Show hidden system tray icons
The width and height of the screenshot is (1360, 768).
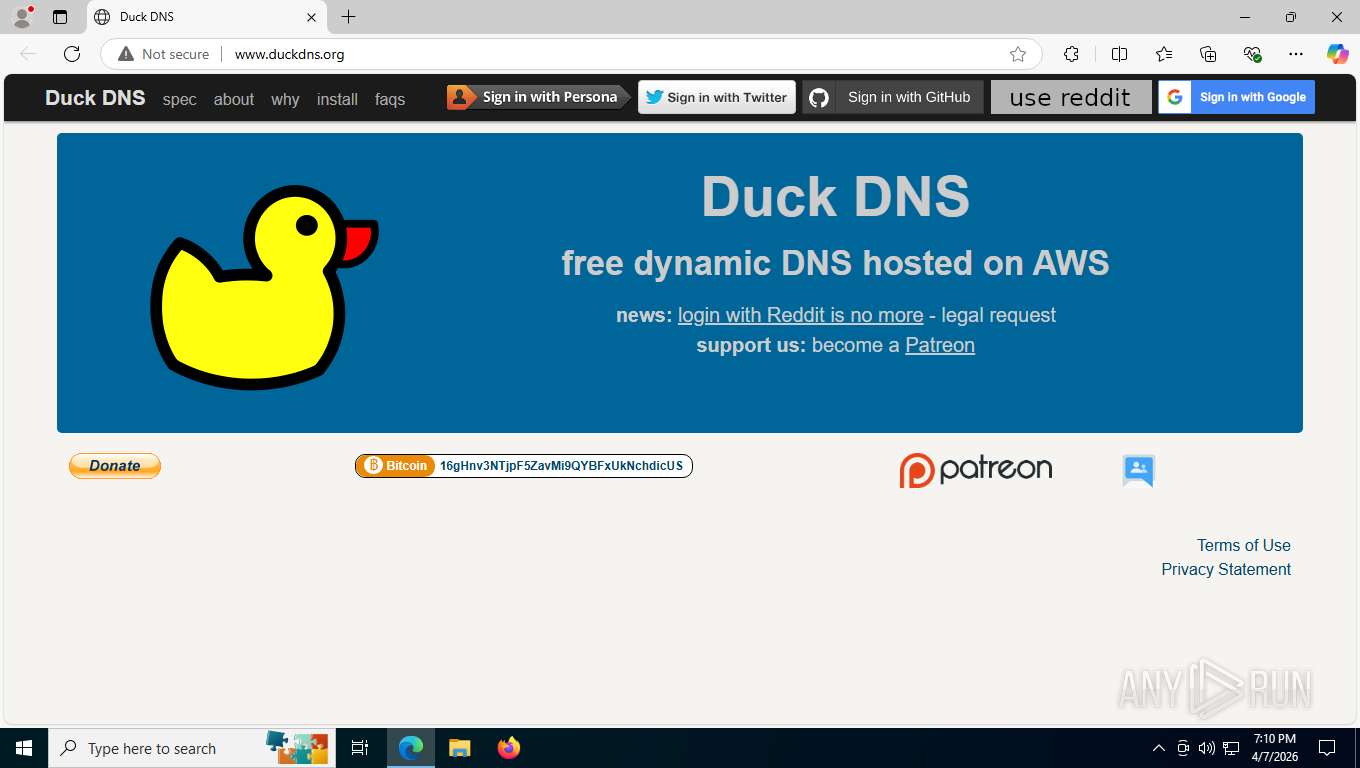(1159, 748)
